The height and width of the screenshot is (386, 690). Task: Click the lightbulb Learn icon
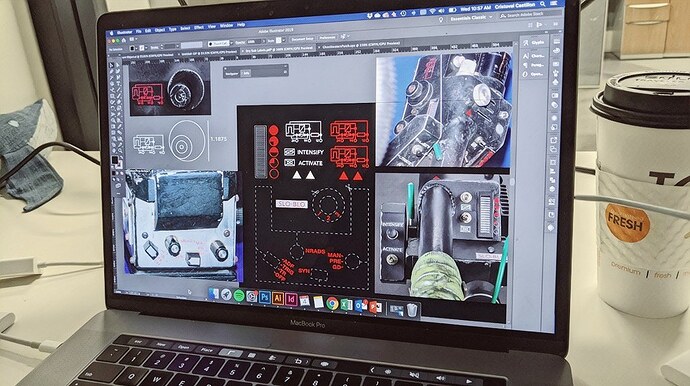click(440, 20)
